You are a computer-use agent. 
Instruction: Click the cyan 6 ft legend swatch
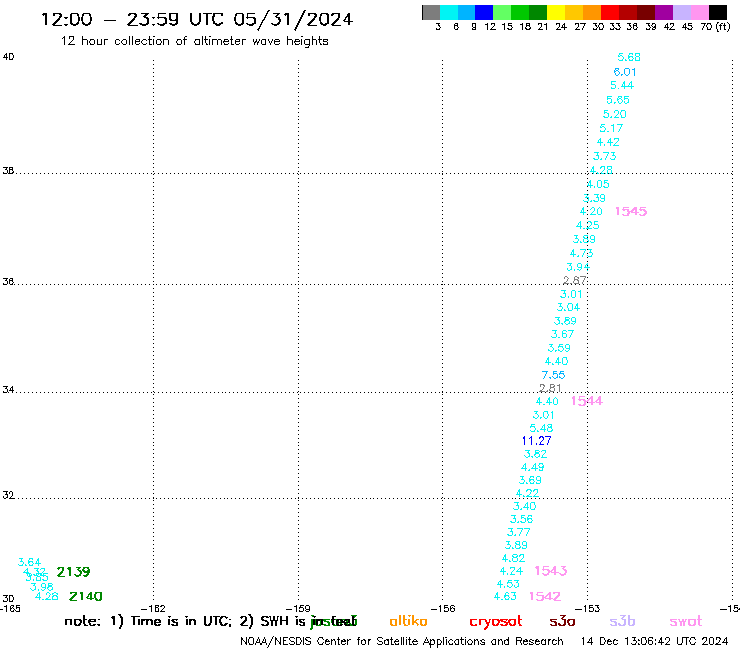pyautogui.click(x=449, y=13)
